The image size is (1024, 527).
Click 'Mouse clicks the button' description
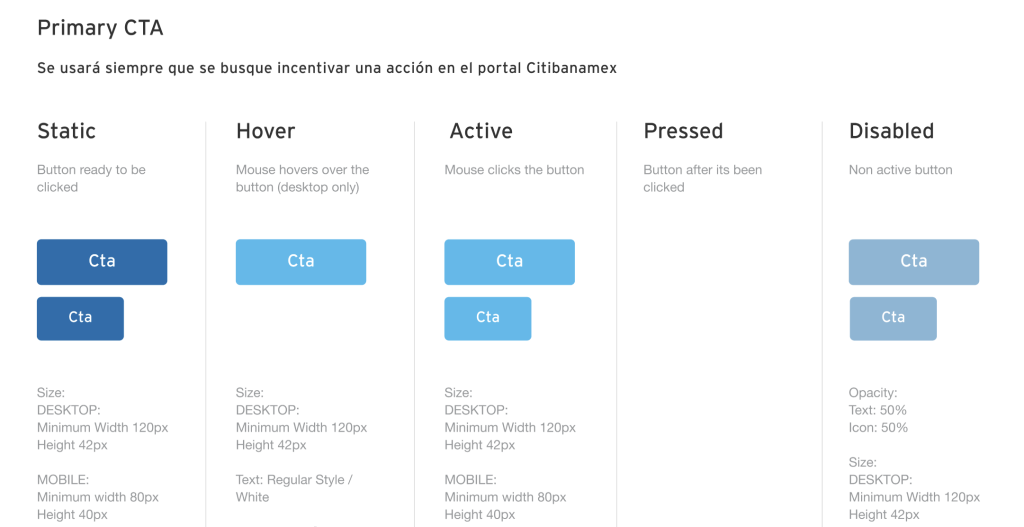point(515,170)
